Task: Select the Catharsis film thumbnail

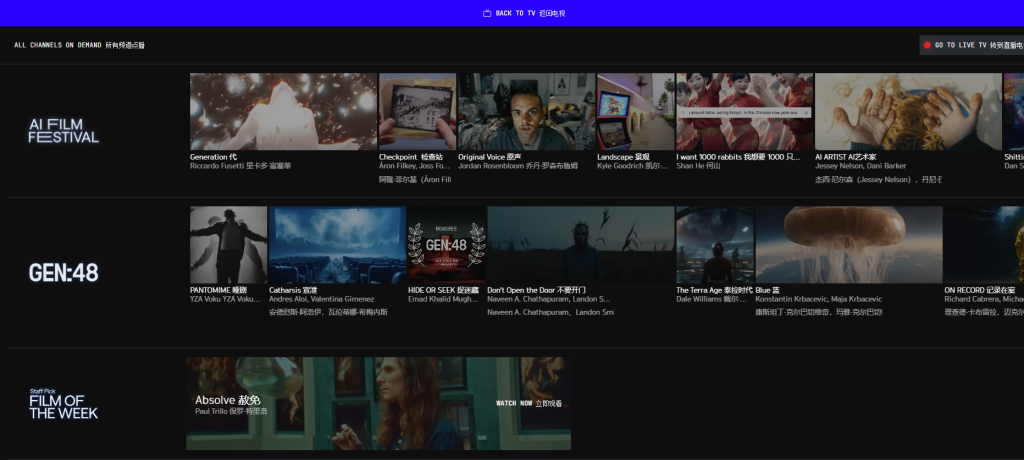Action: click(337, 245)
